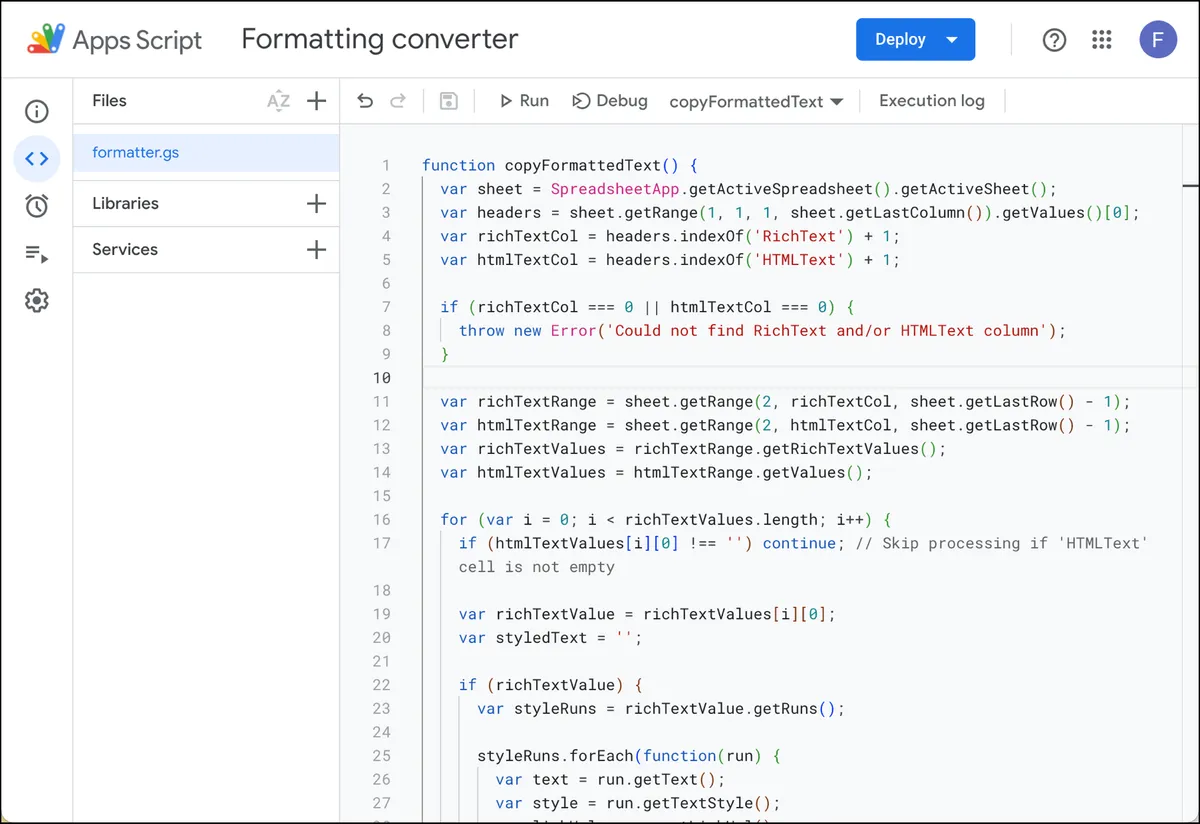Select the formatter.gs file
This screenshot has width=1200, height=824.
click(x=206, y=153)
